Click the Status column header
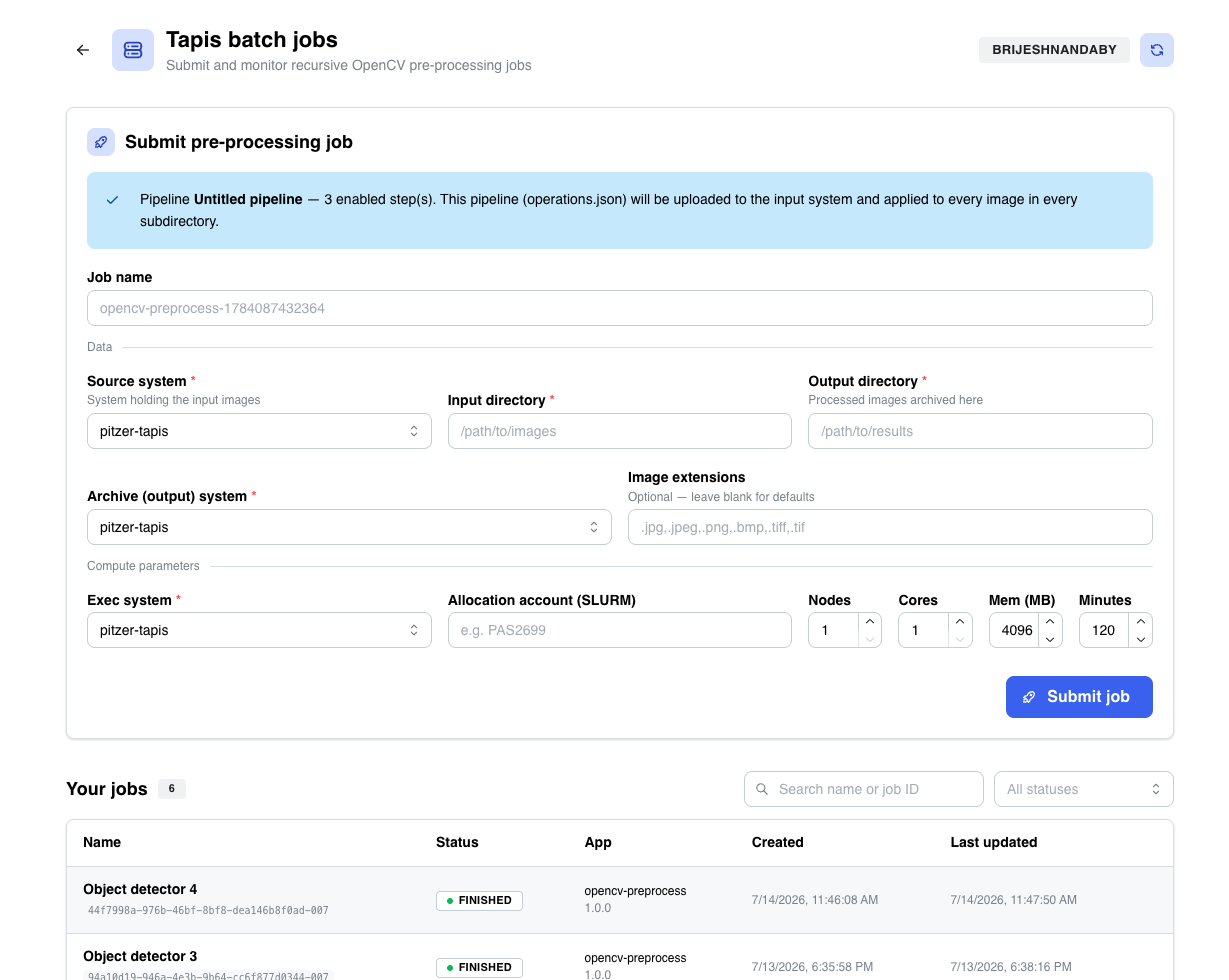This screenshot has width=1229, height=980. (x=457, y=842)
